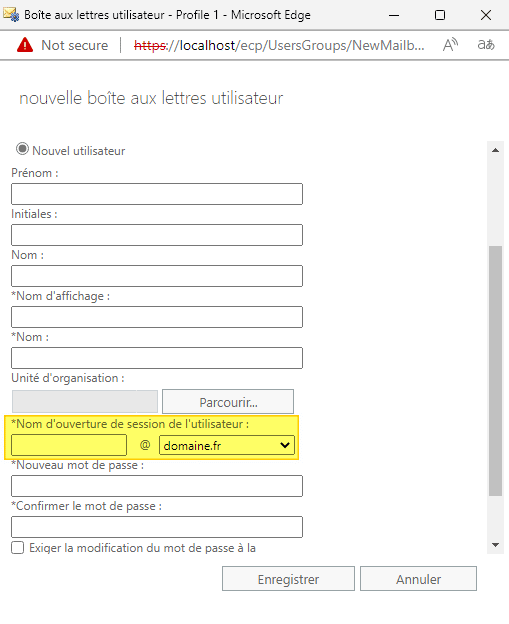509x624 pixels.
Task: Click the vertical scrollbar thumb
Action: point(495,371)
